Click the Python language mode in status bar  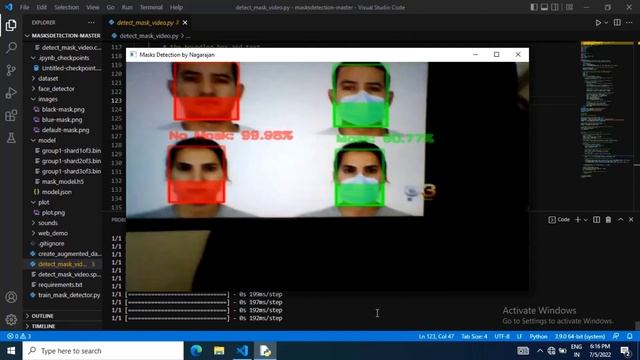point(538,336)
